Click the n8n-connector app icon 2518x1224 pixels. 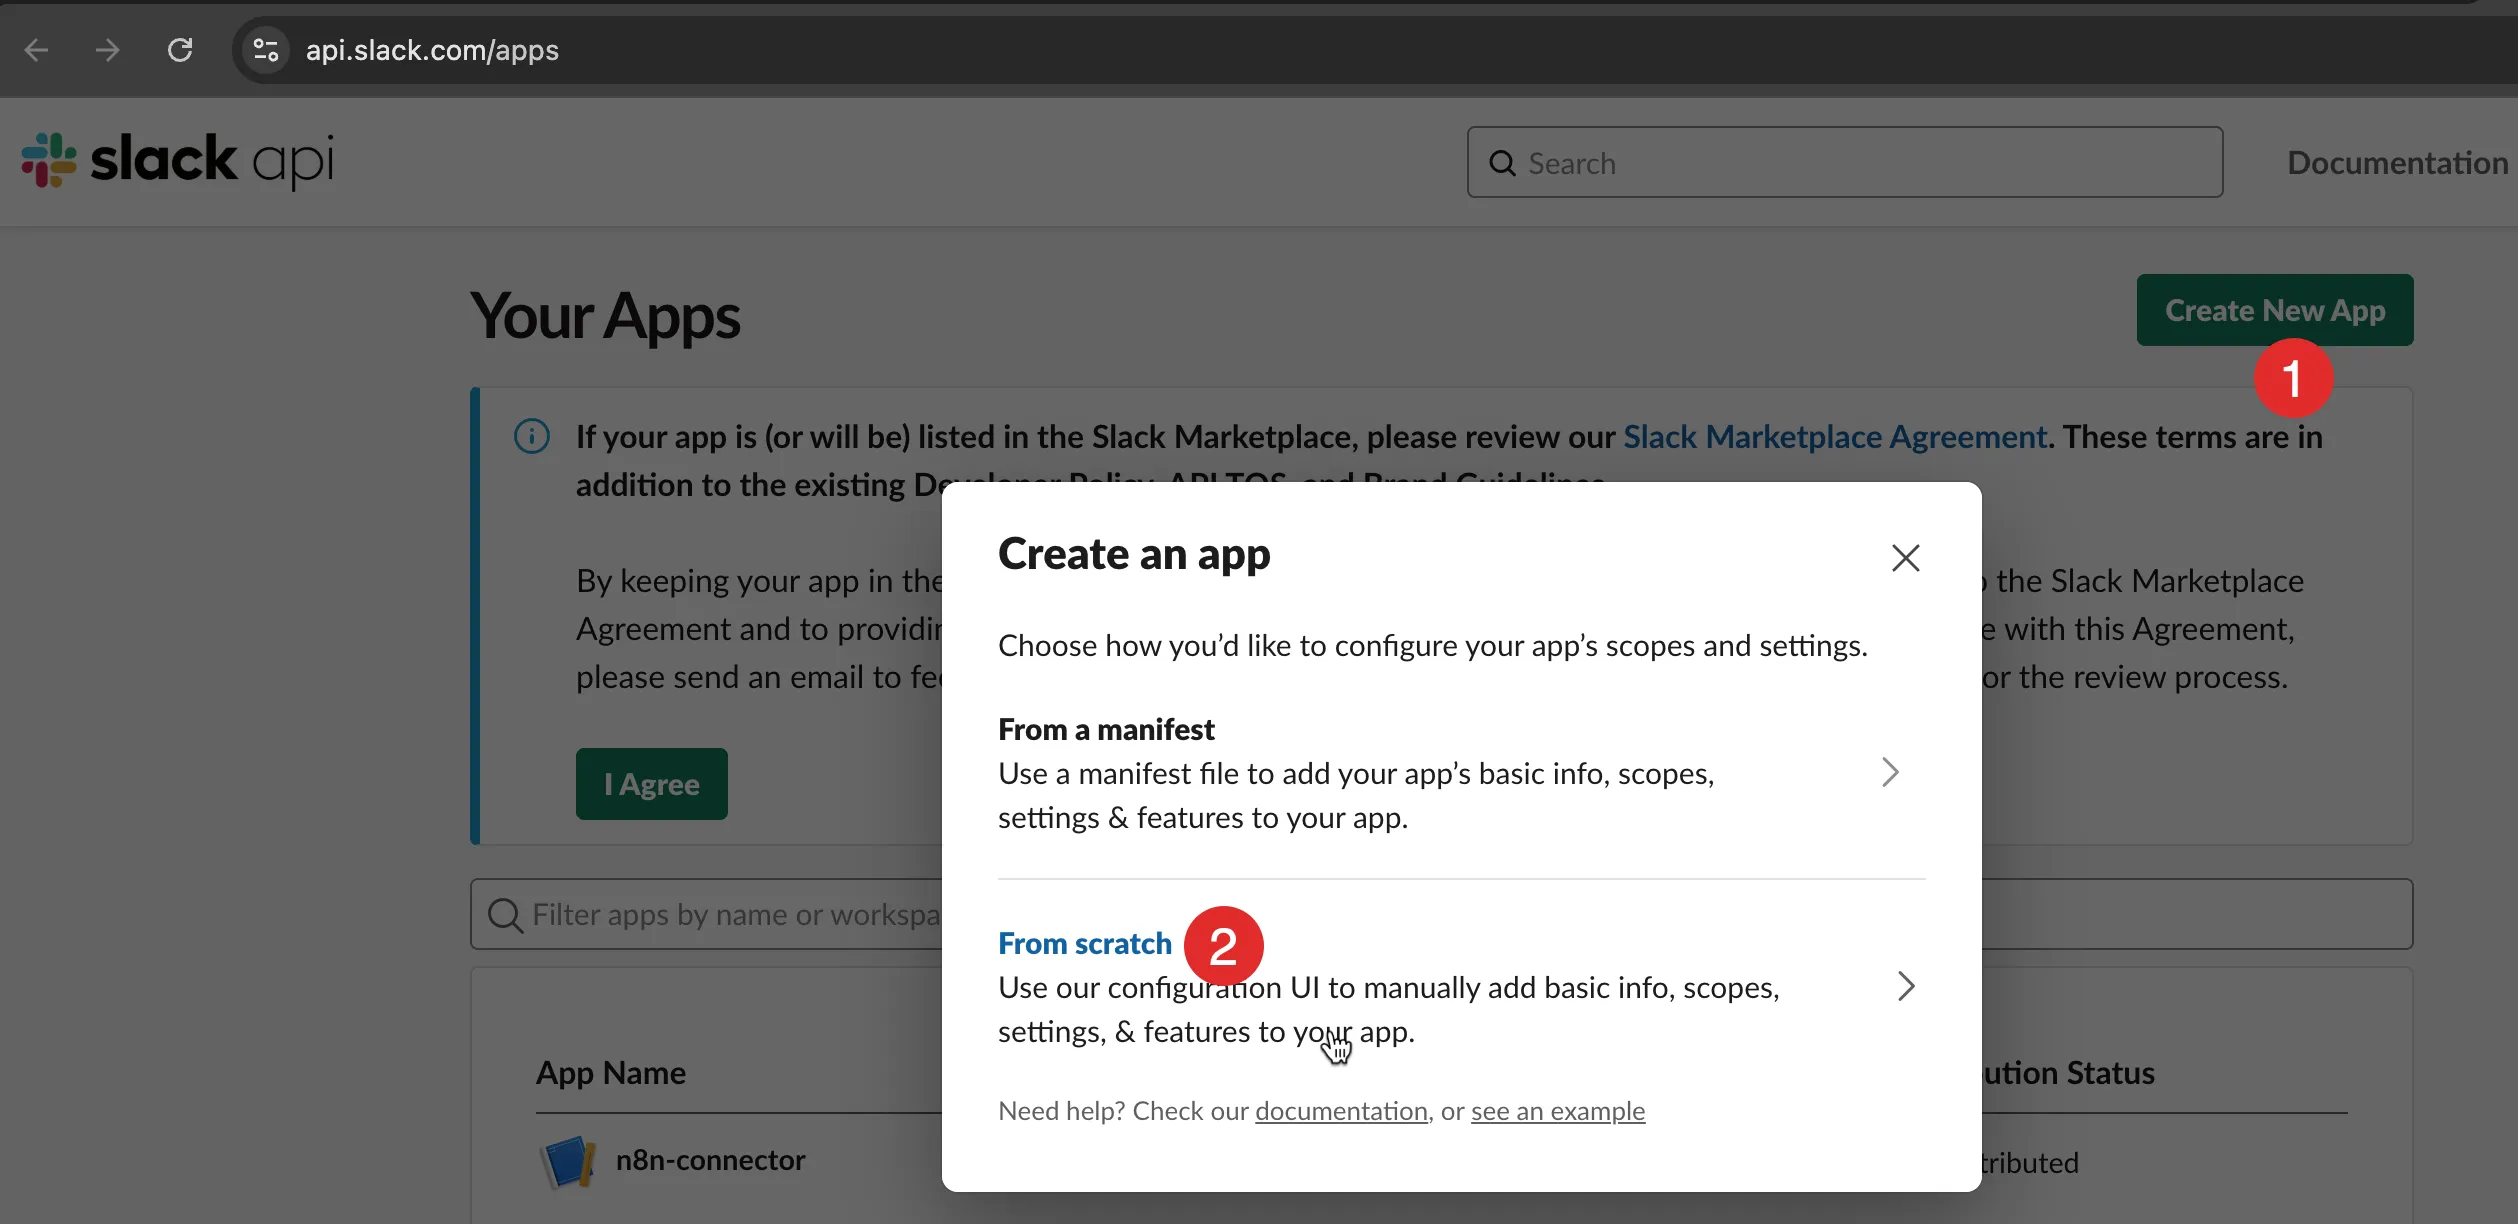point(568,1161)
